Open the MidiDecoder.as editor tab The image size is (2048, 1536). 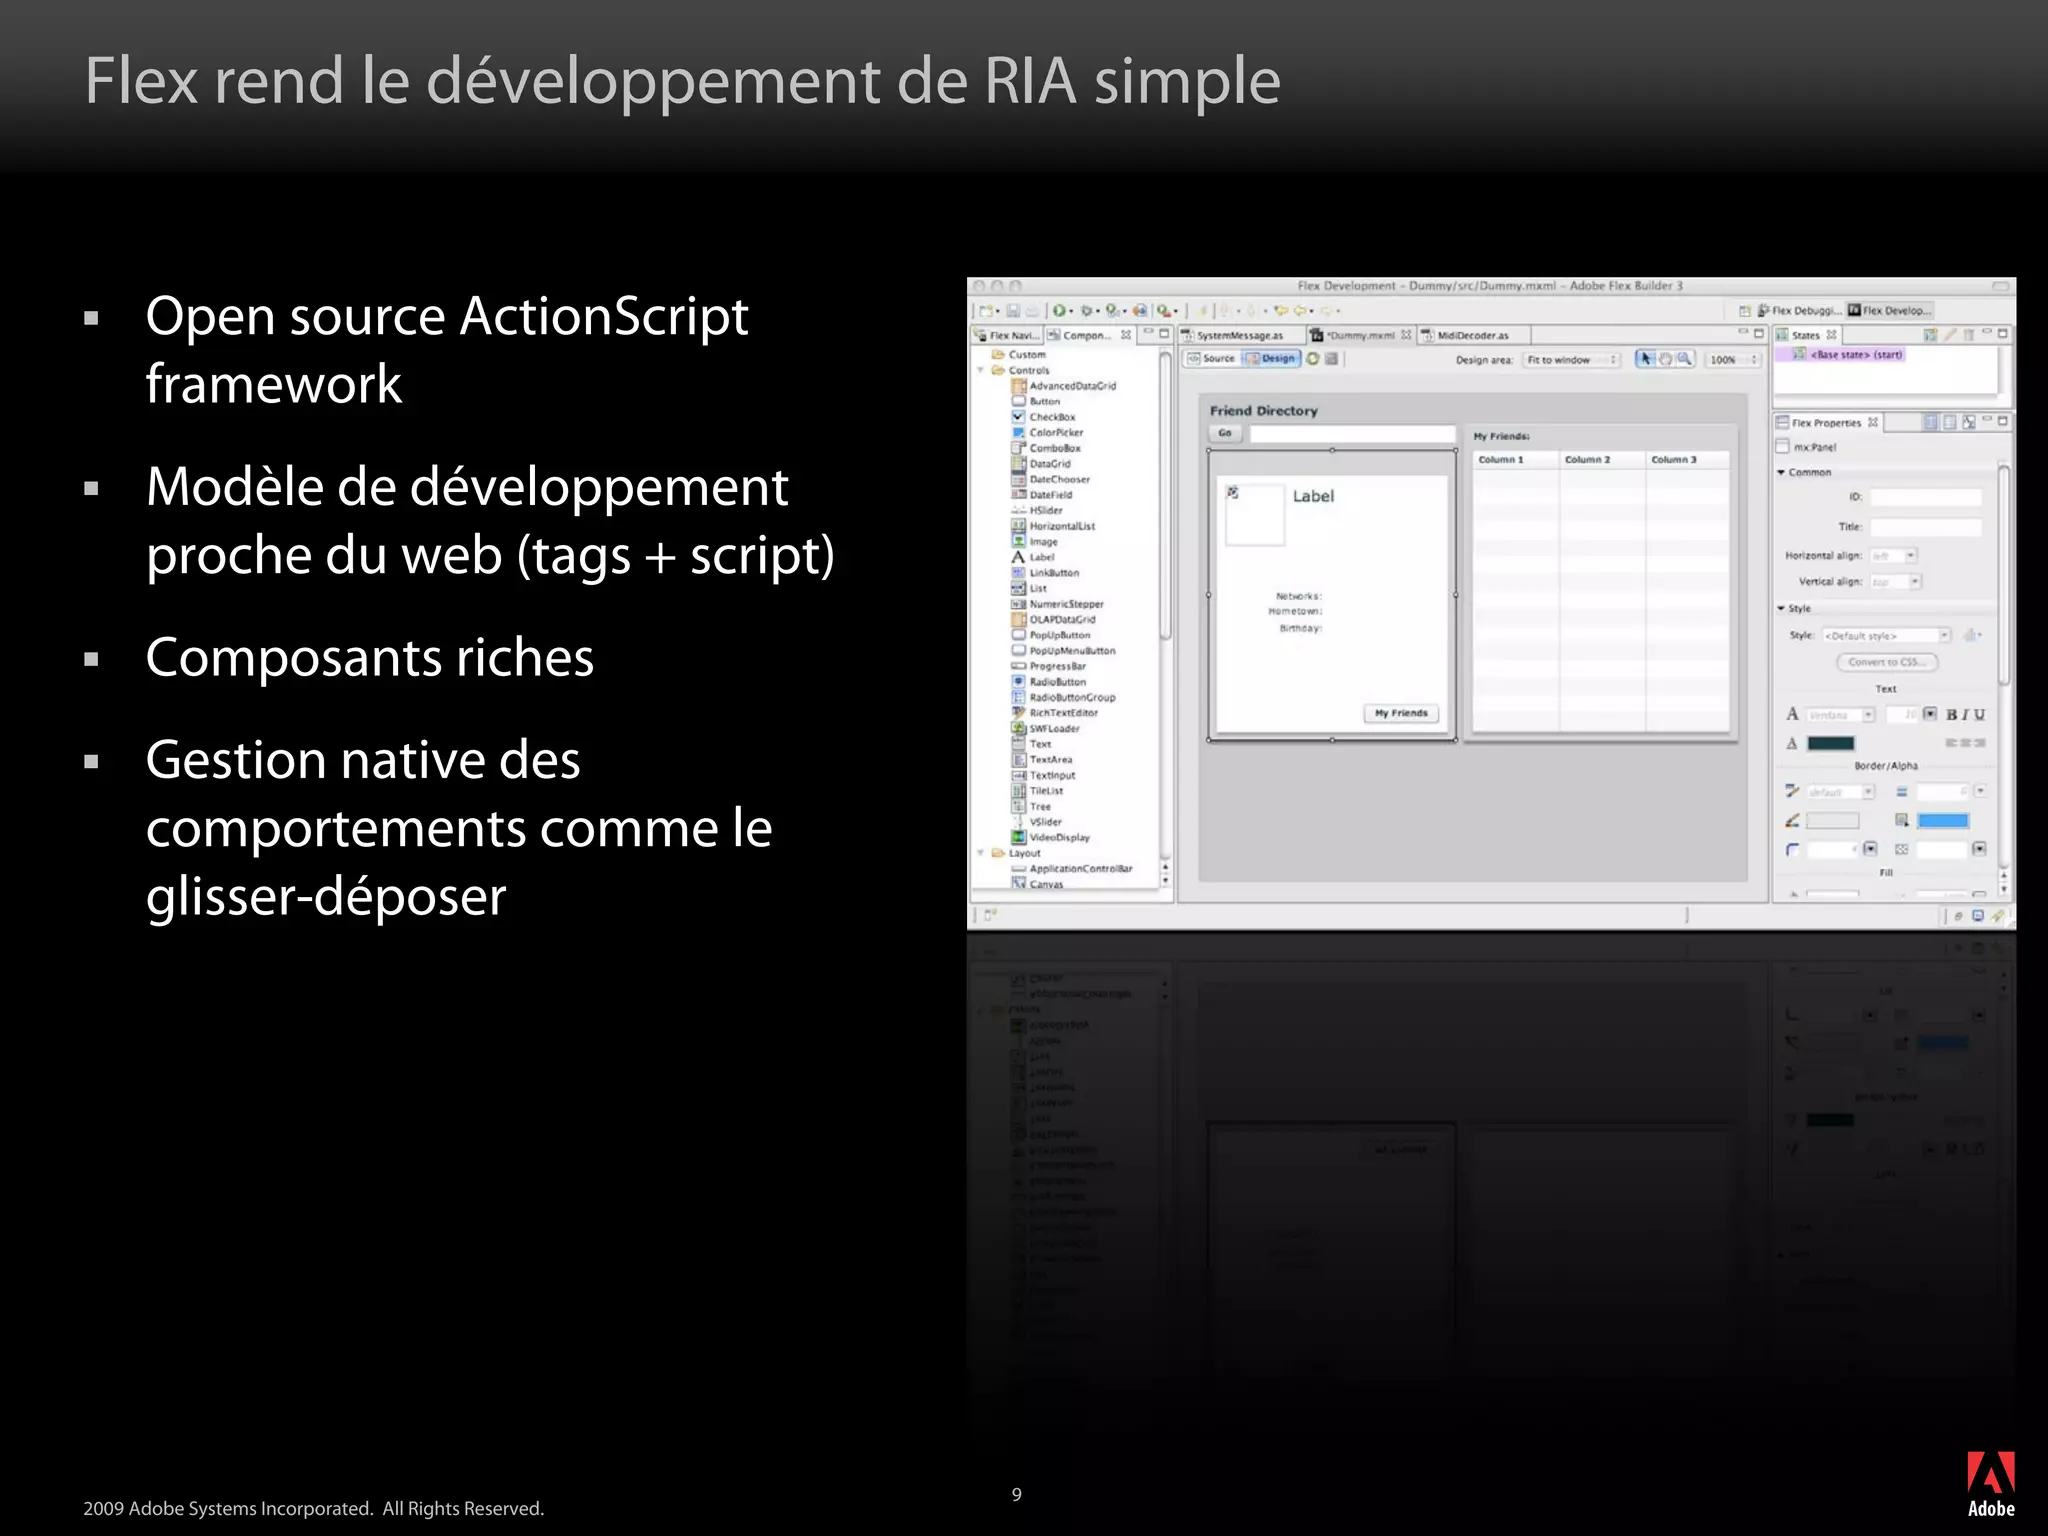(x=1473, y=335)
